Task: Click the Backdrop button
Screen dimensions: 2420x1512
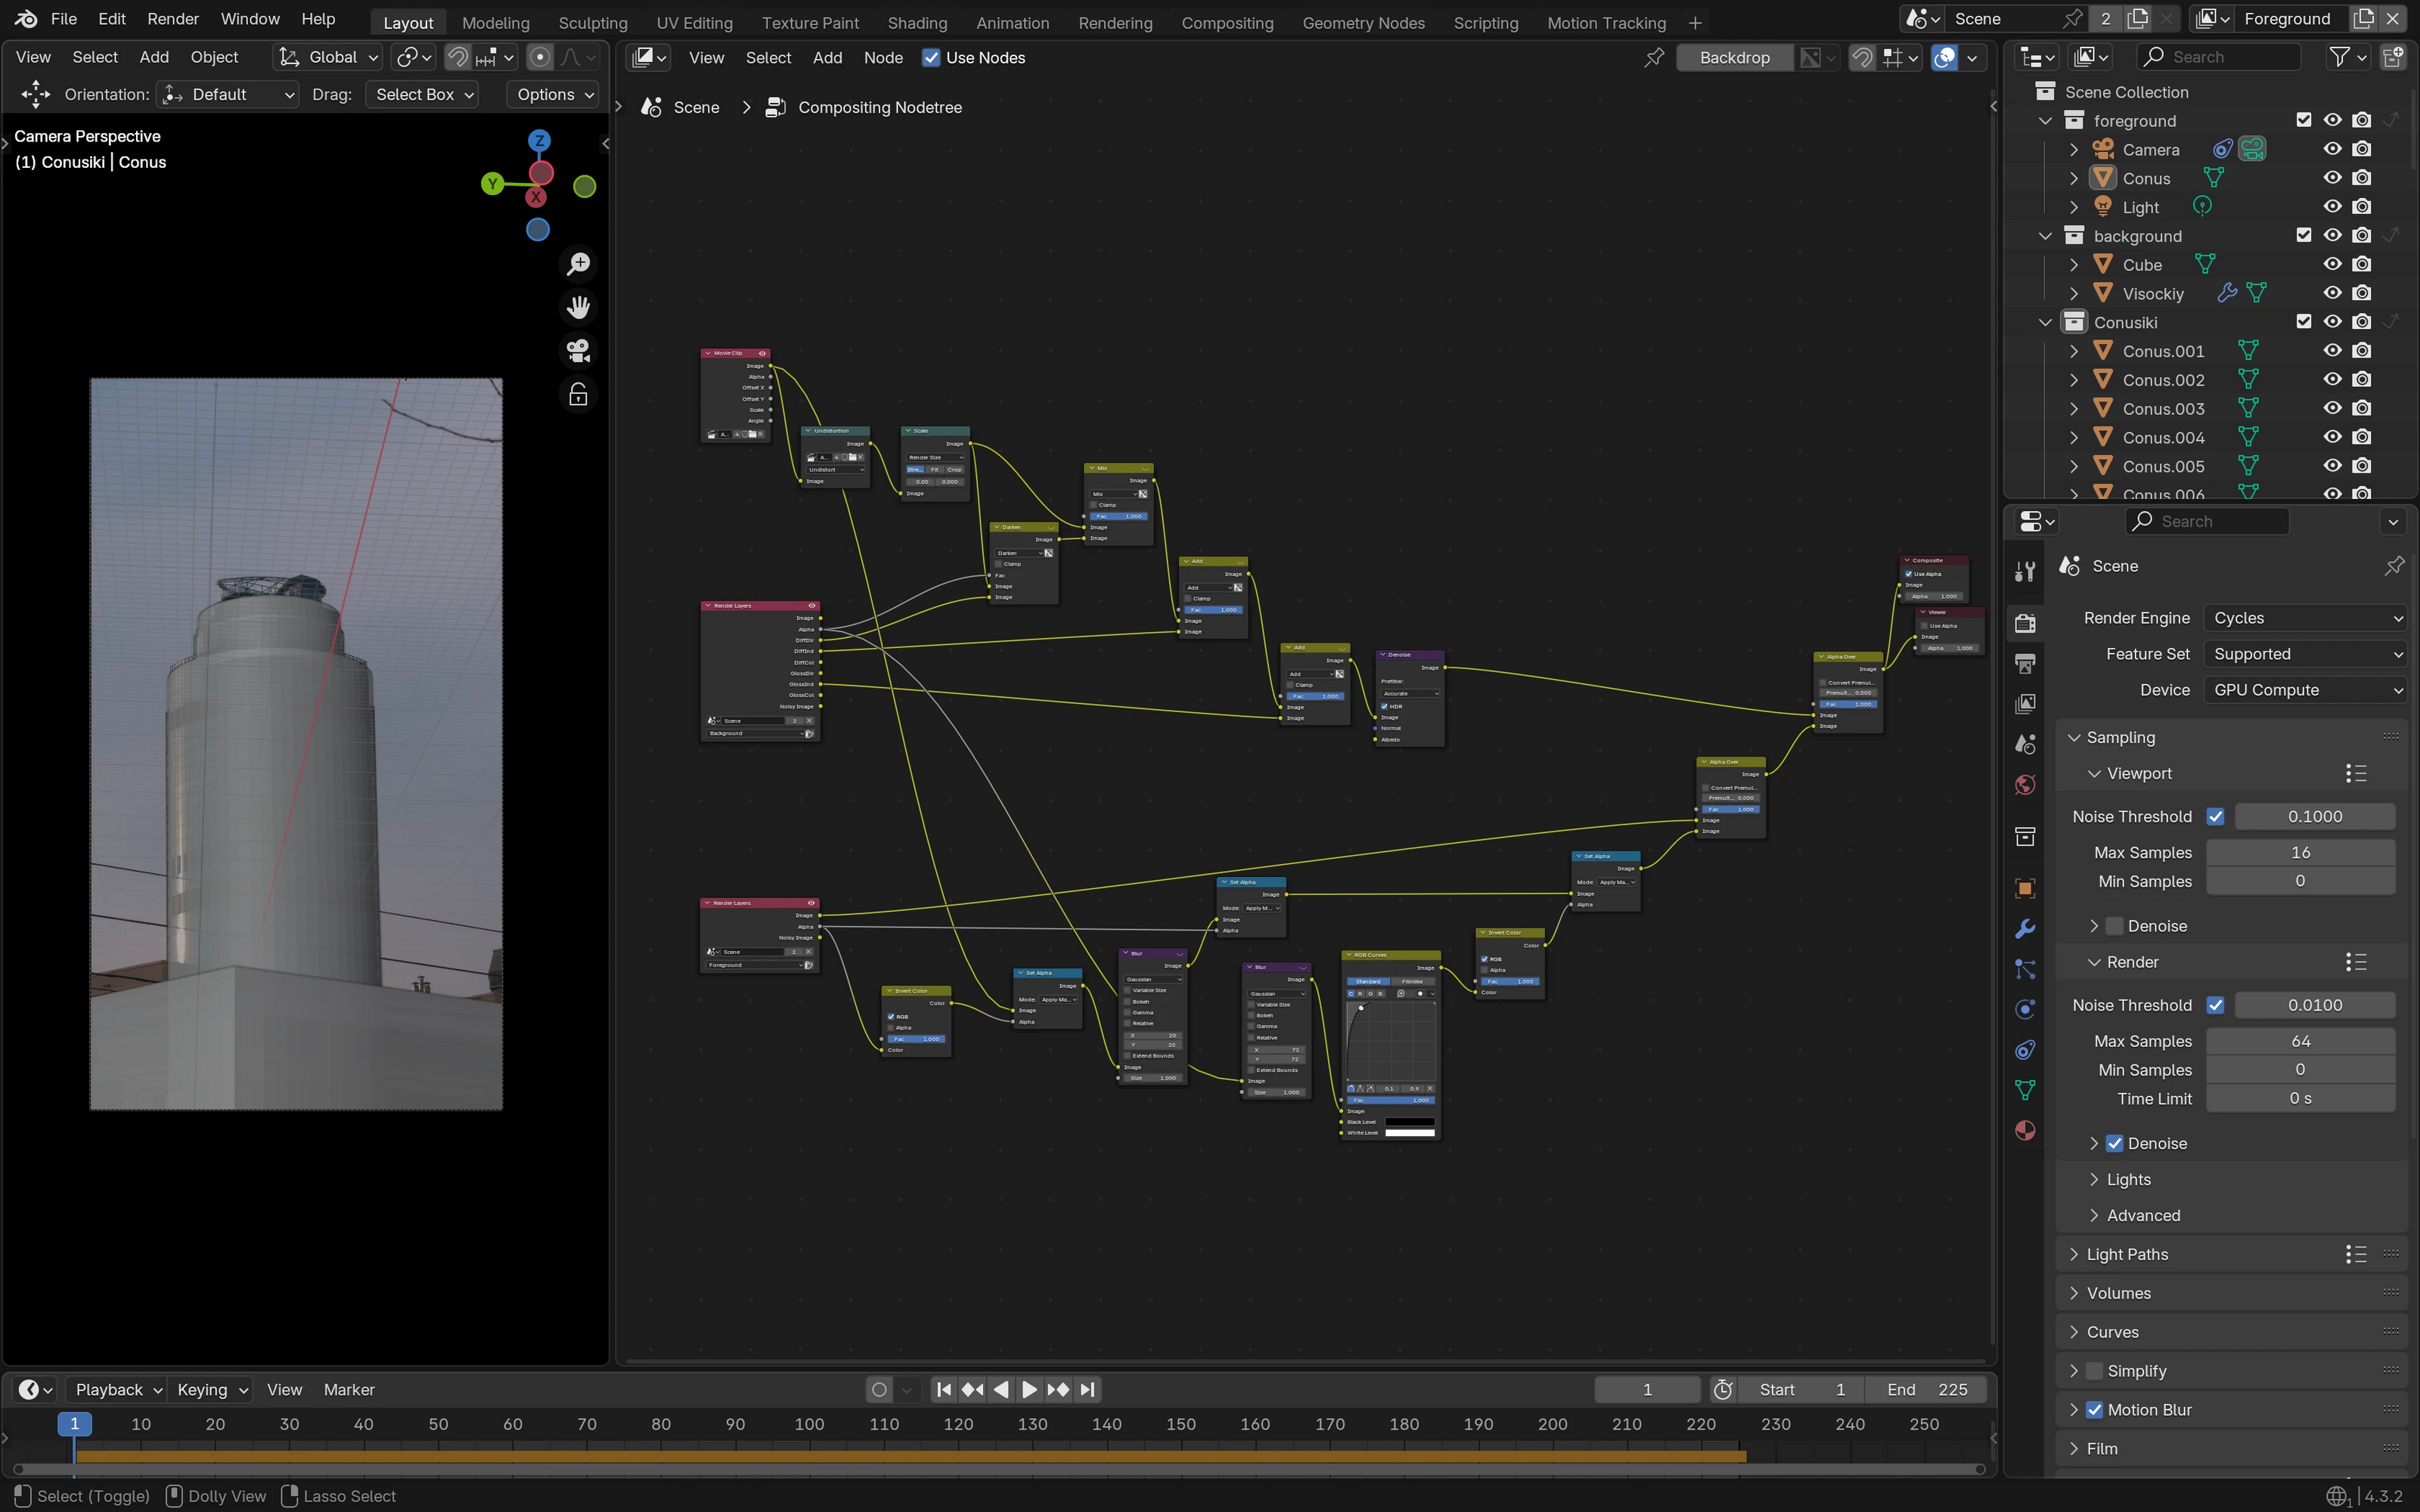Action: [1734, 58]
